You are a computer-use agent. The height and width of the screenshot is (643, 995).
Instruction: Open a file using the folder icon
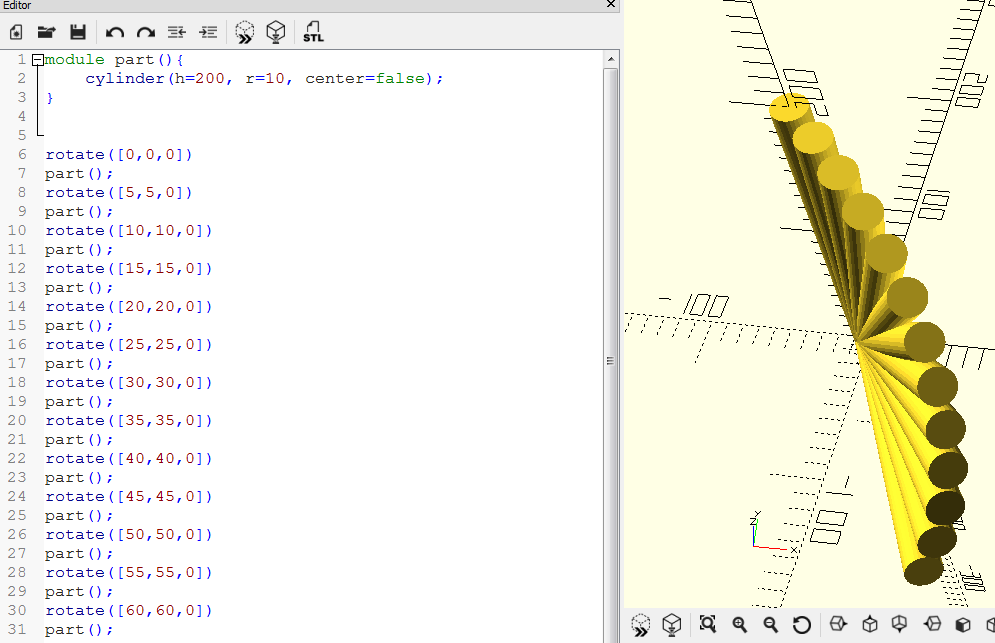tap(46, 33)
